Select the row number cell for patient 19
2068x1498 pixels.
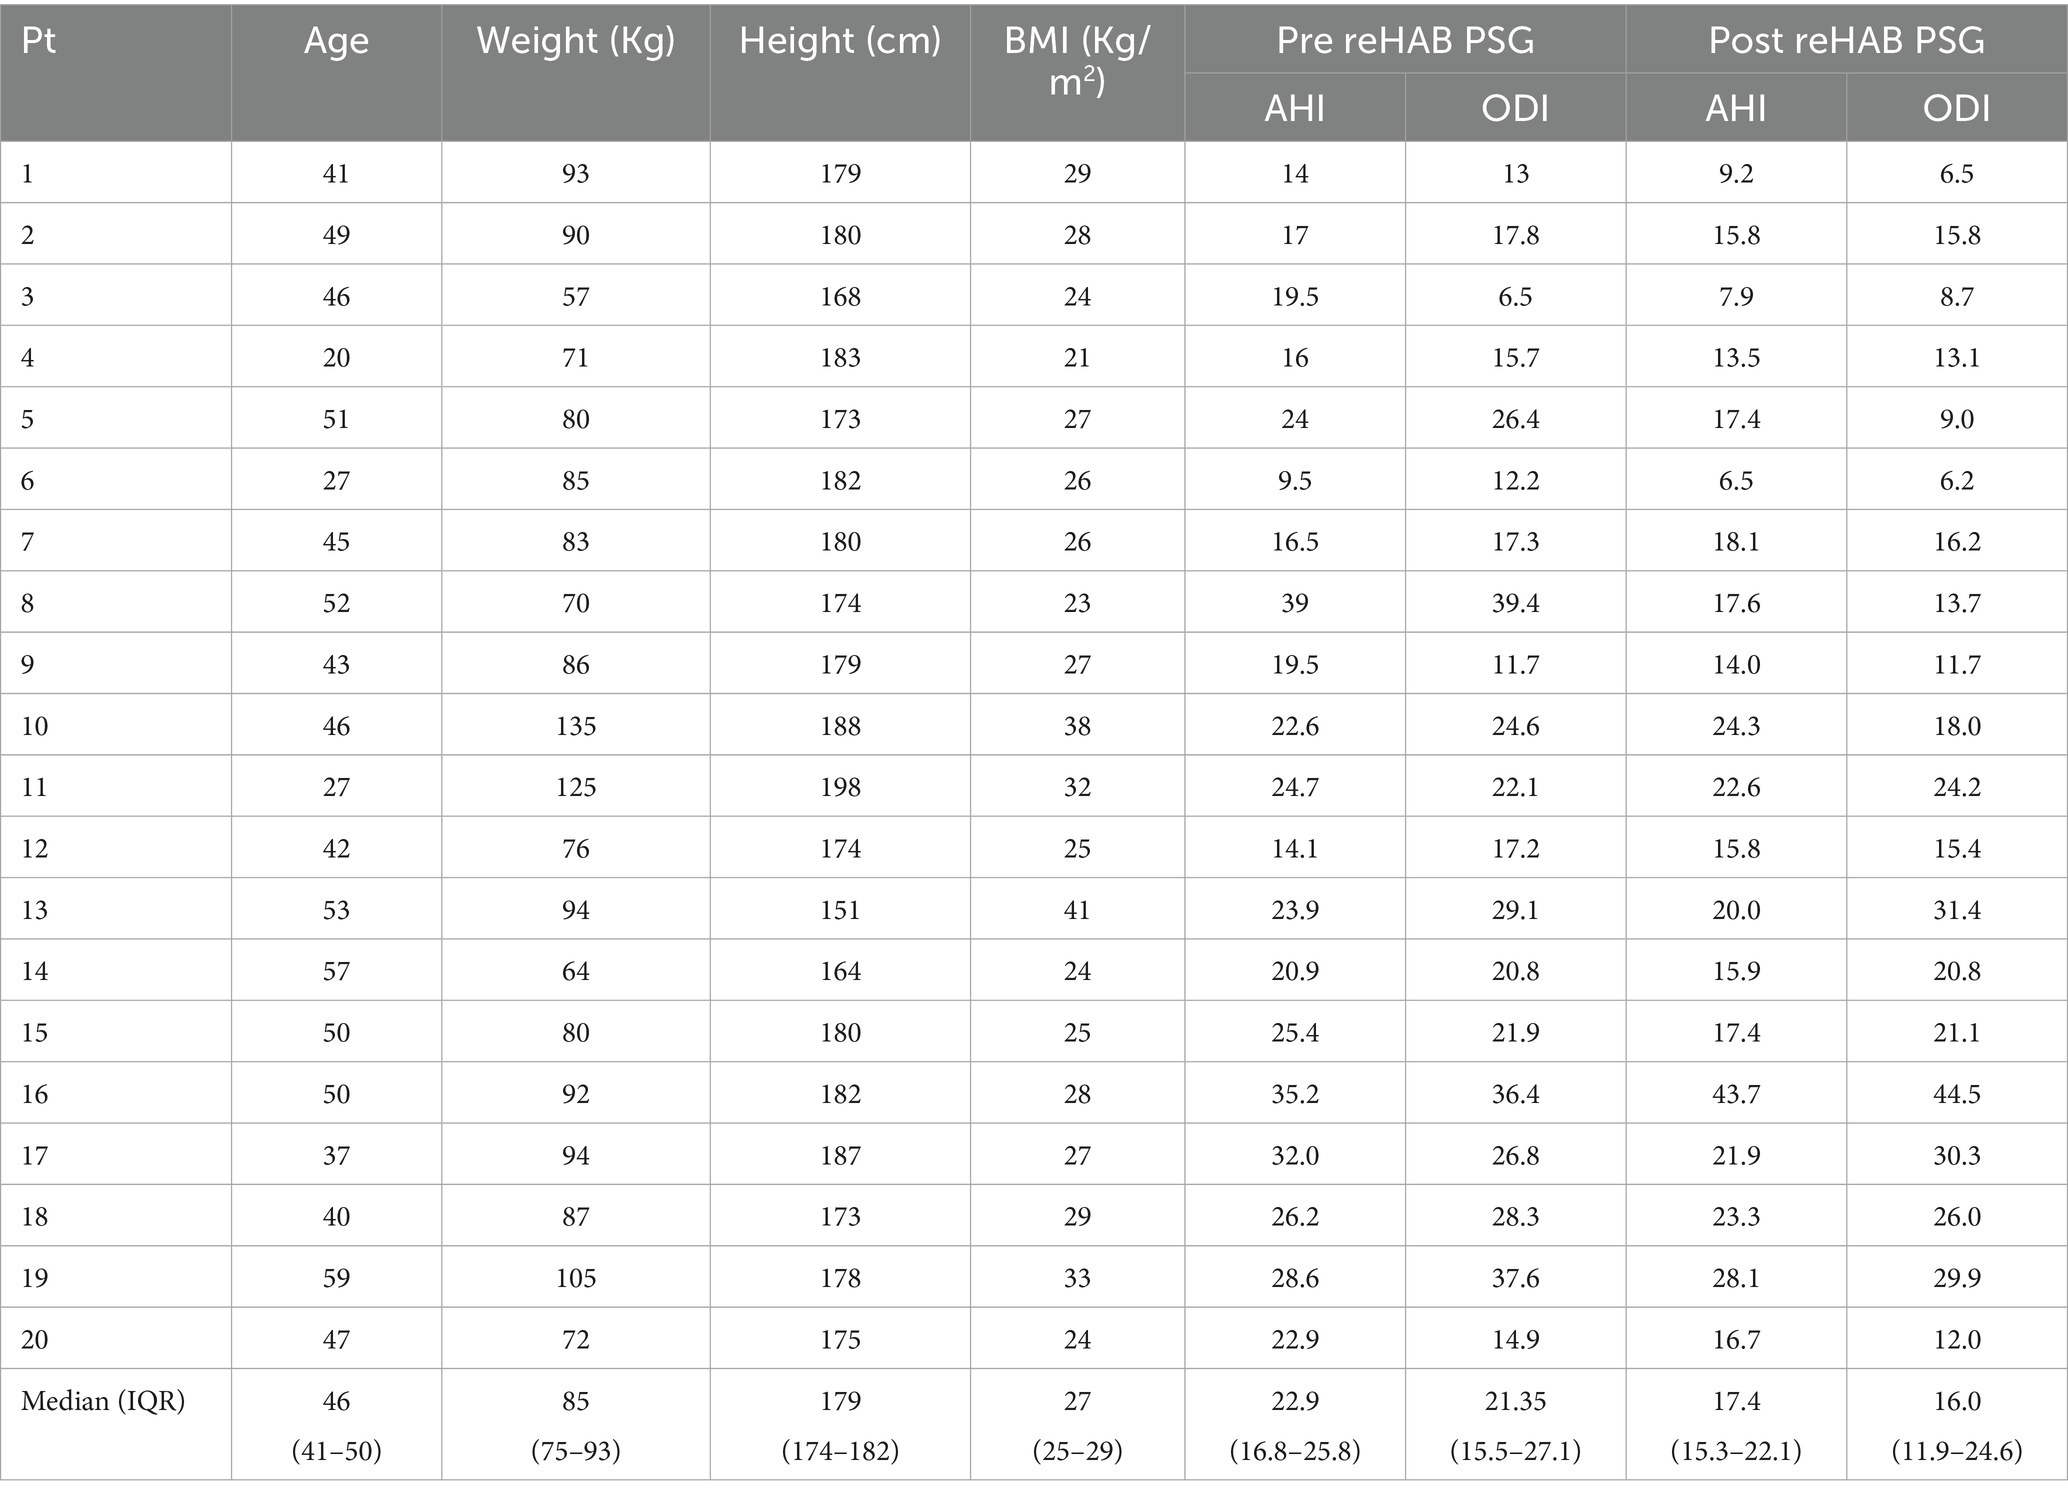coord(35,1278)
